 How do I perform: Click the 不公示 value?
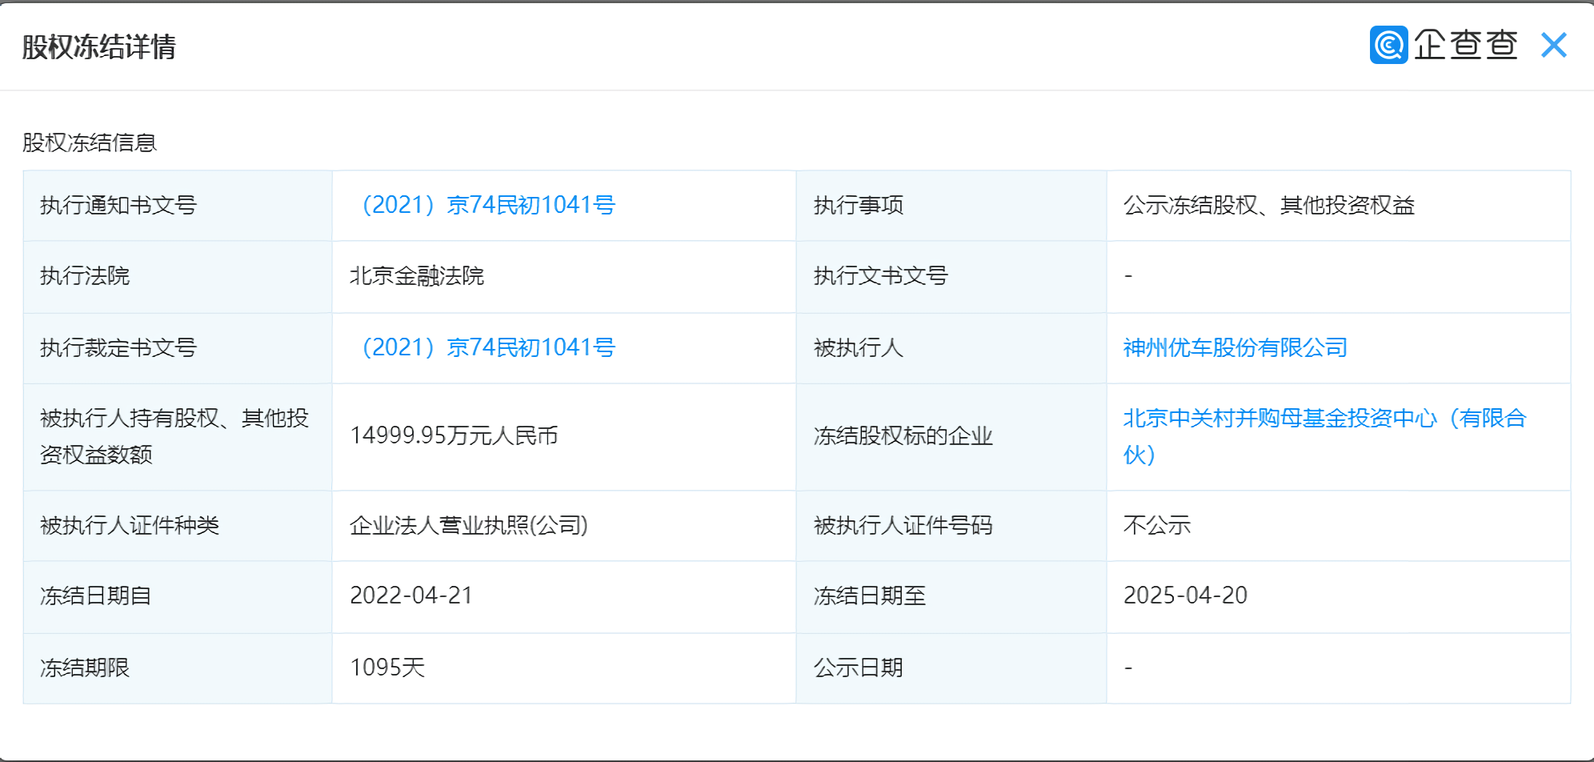tap(1157, 525)
